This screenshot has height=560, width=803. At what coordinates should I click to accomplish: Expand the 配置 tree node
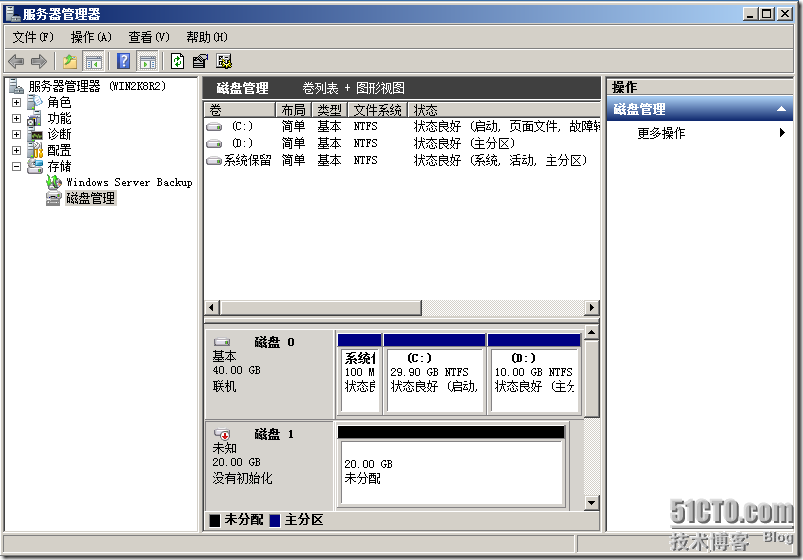(x=16, y=150)
